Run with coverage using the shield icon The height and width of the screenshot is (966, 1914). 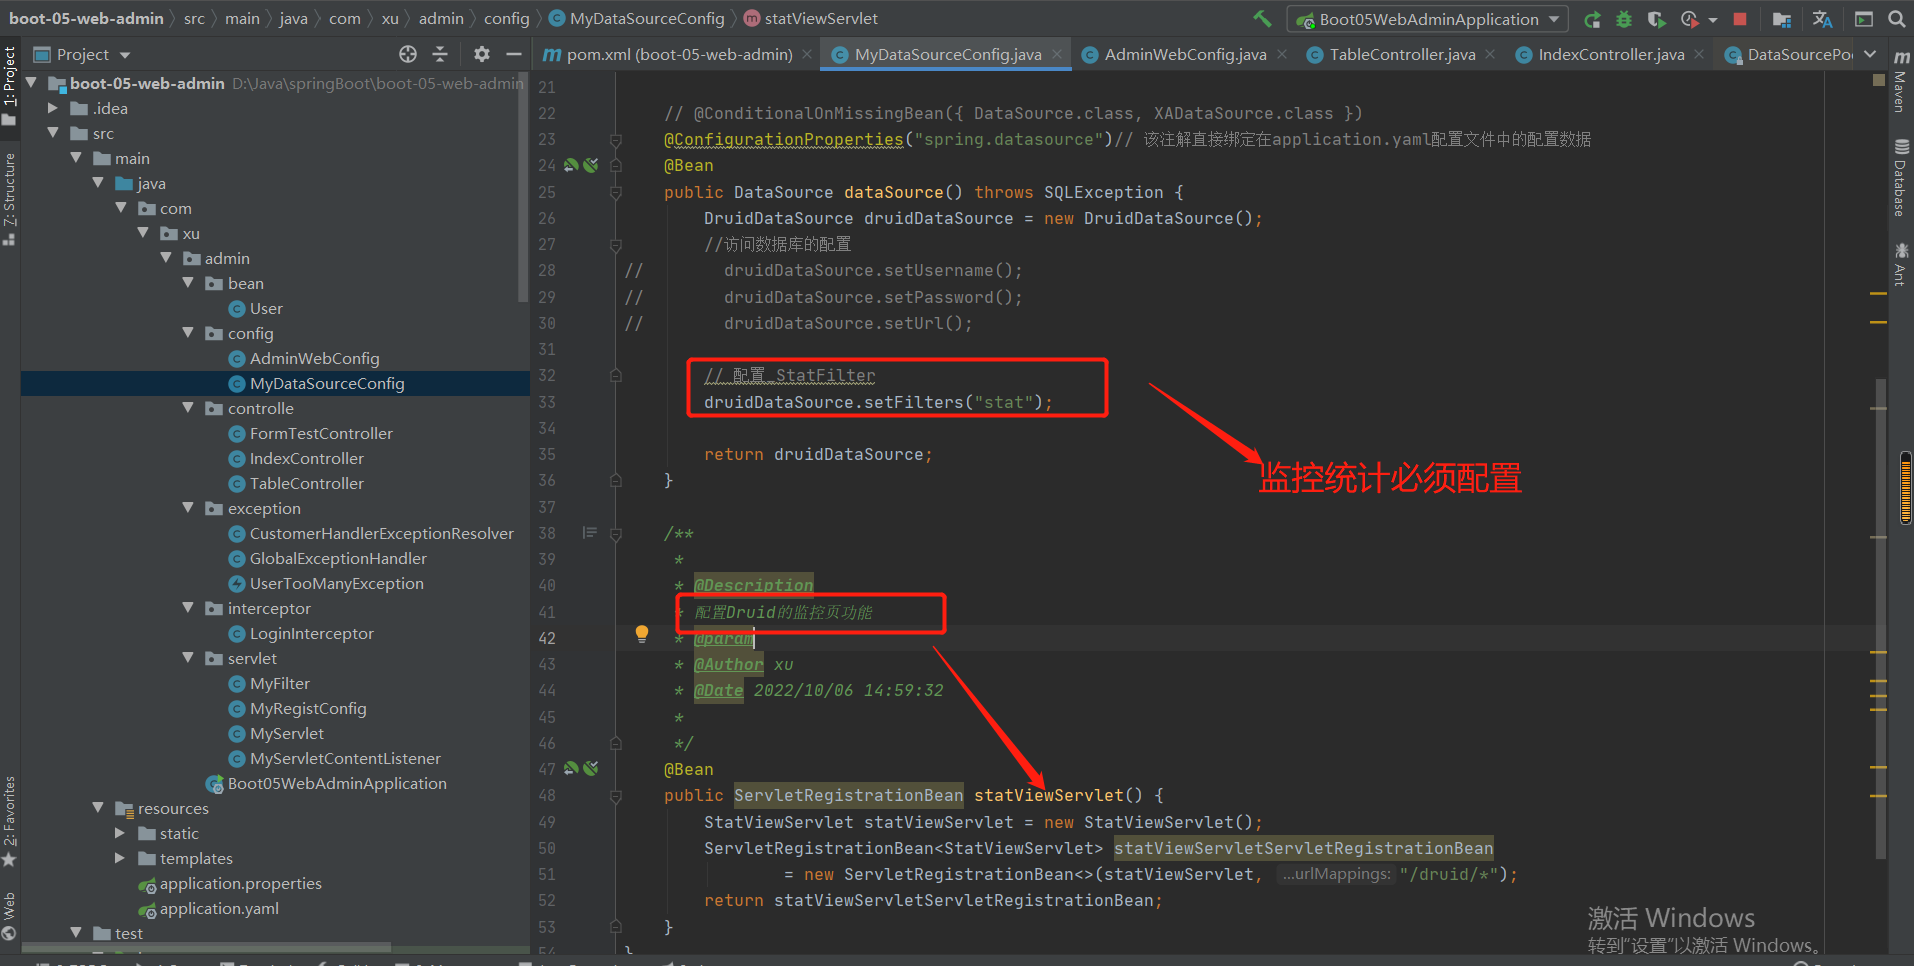coord(1656,19)
